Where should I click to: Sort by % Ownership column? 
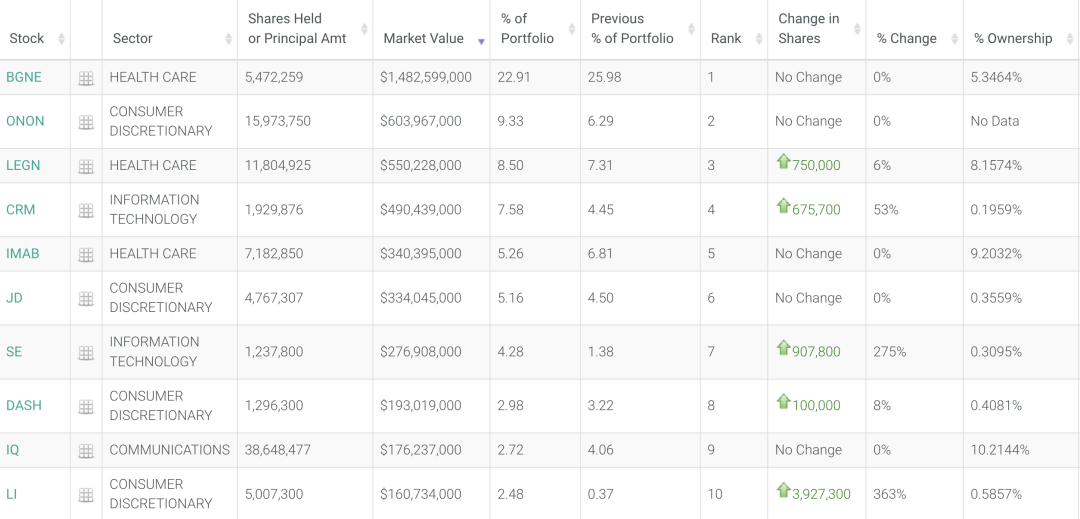point(1013,38)
